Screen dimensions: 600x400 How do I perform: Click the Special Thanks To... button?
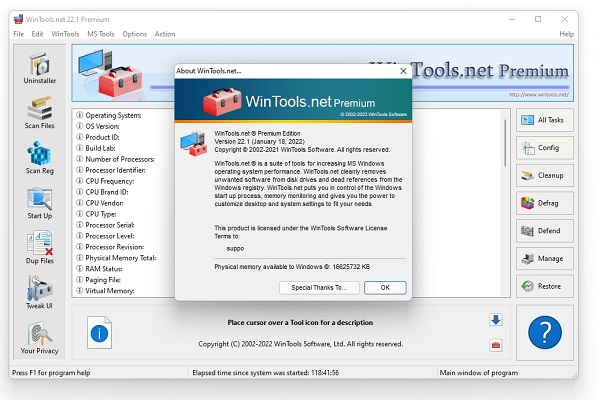(319, 287)
